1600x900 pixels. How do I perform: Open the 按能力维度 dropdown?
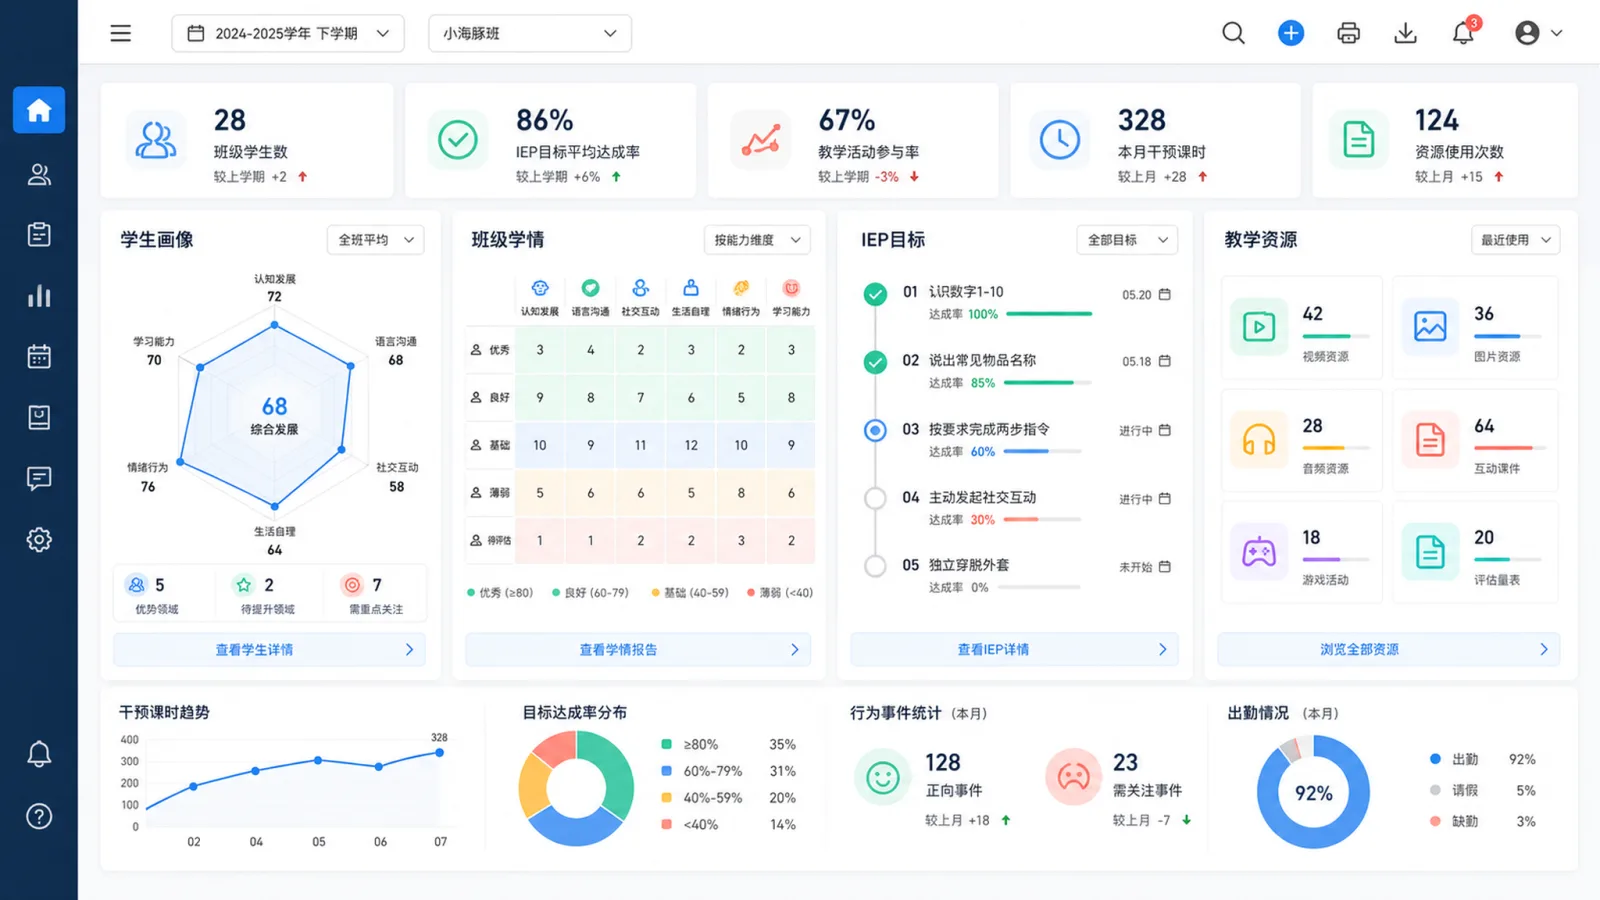click(757, 240)
